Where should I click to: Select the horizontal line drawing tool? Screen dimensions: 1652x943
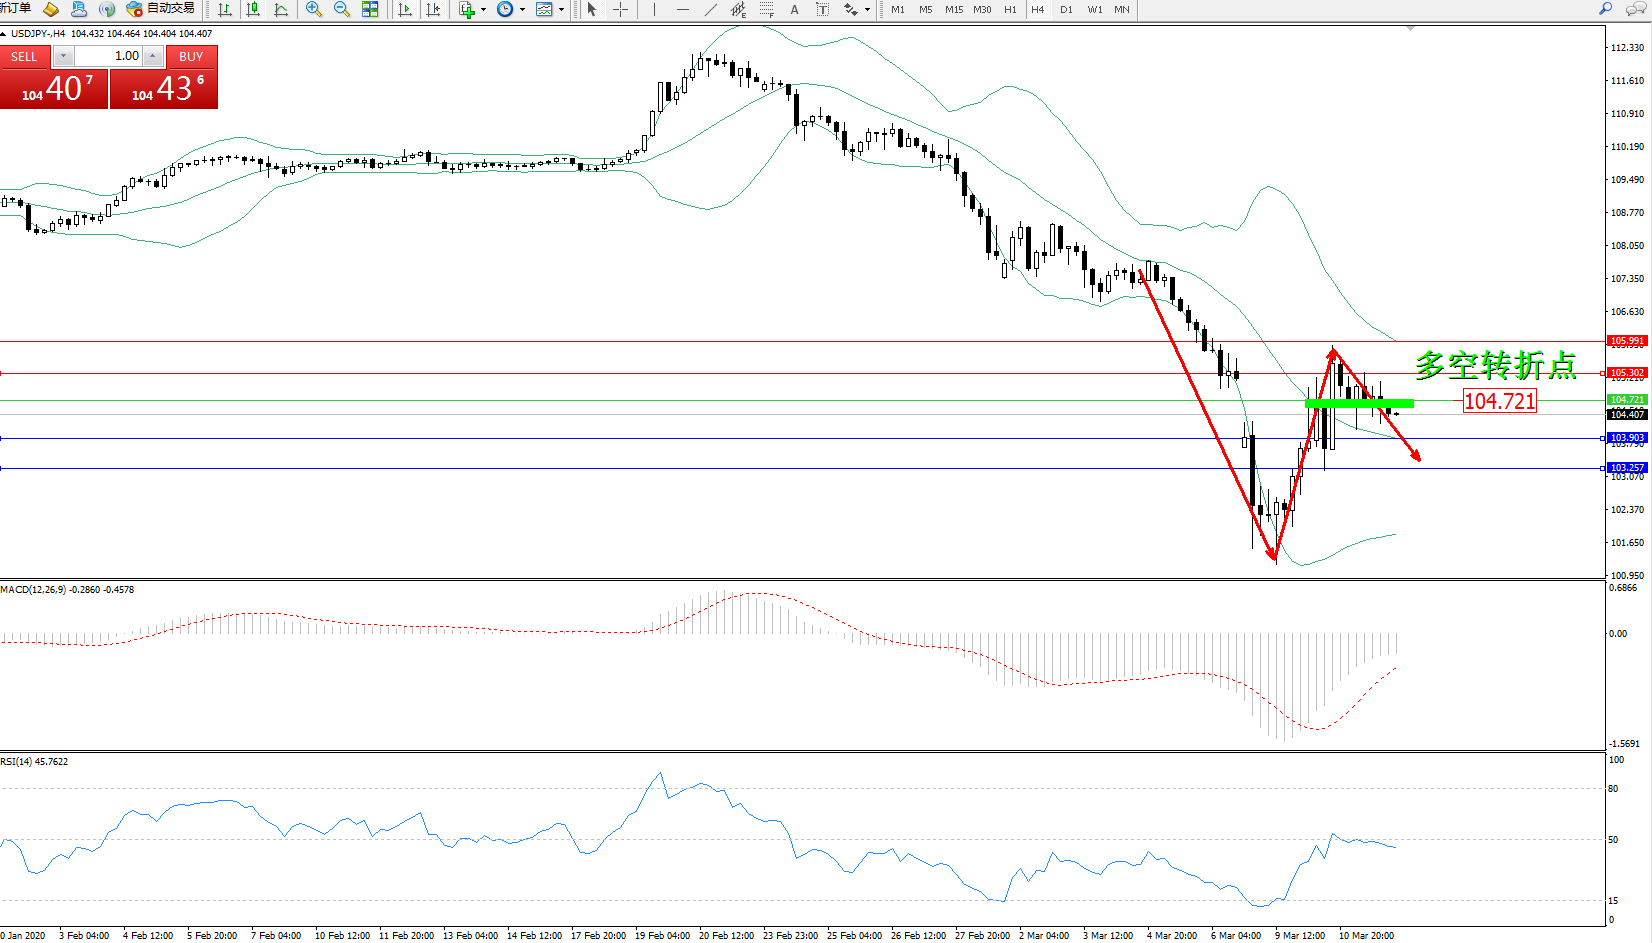[x=682, y=9]
